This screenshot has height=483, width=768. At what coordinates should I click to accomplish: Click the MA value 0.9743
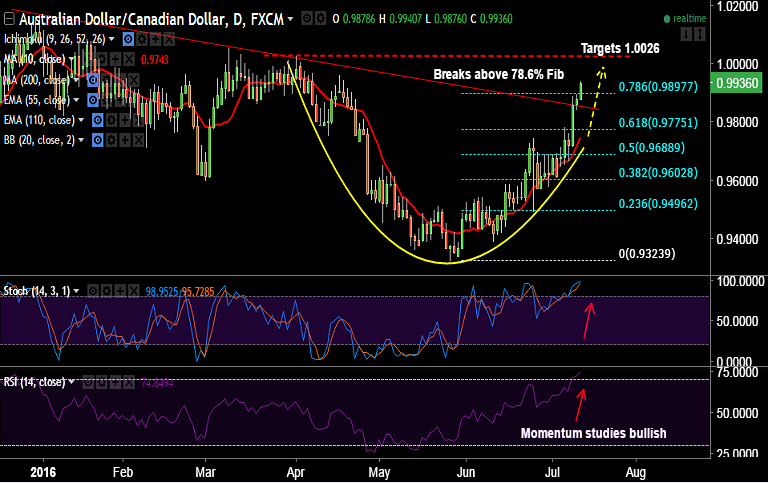(x=155, y=60)
